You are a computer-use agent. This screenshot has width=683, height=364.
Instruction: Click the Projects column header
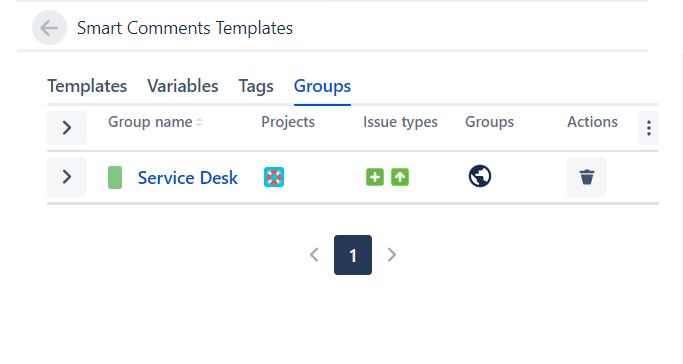tap(288, 122)
